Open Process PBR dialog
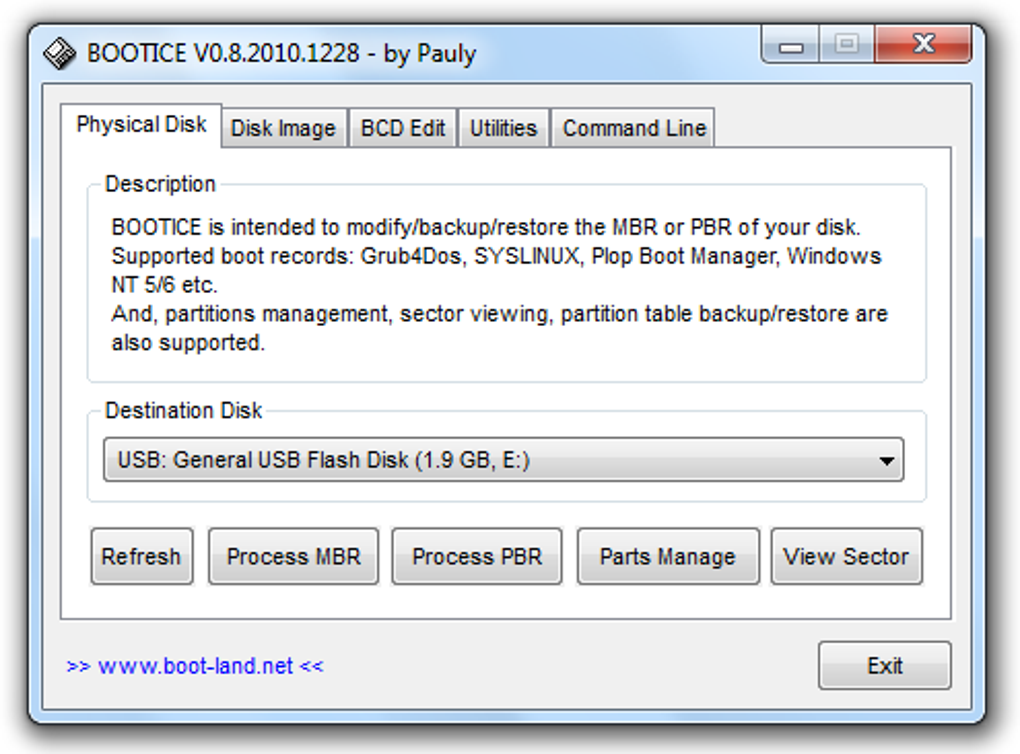This screenshot has height=754, width=1020. (x=477, y=557)
